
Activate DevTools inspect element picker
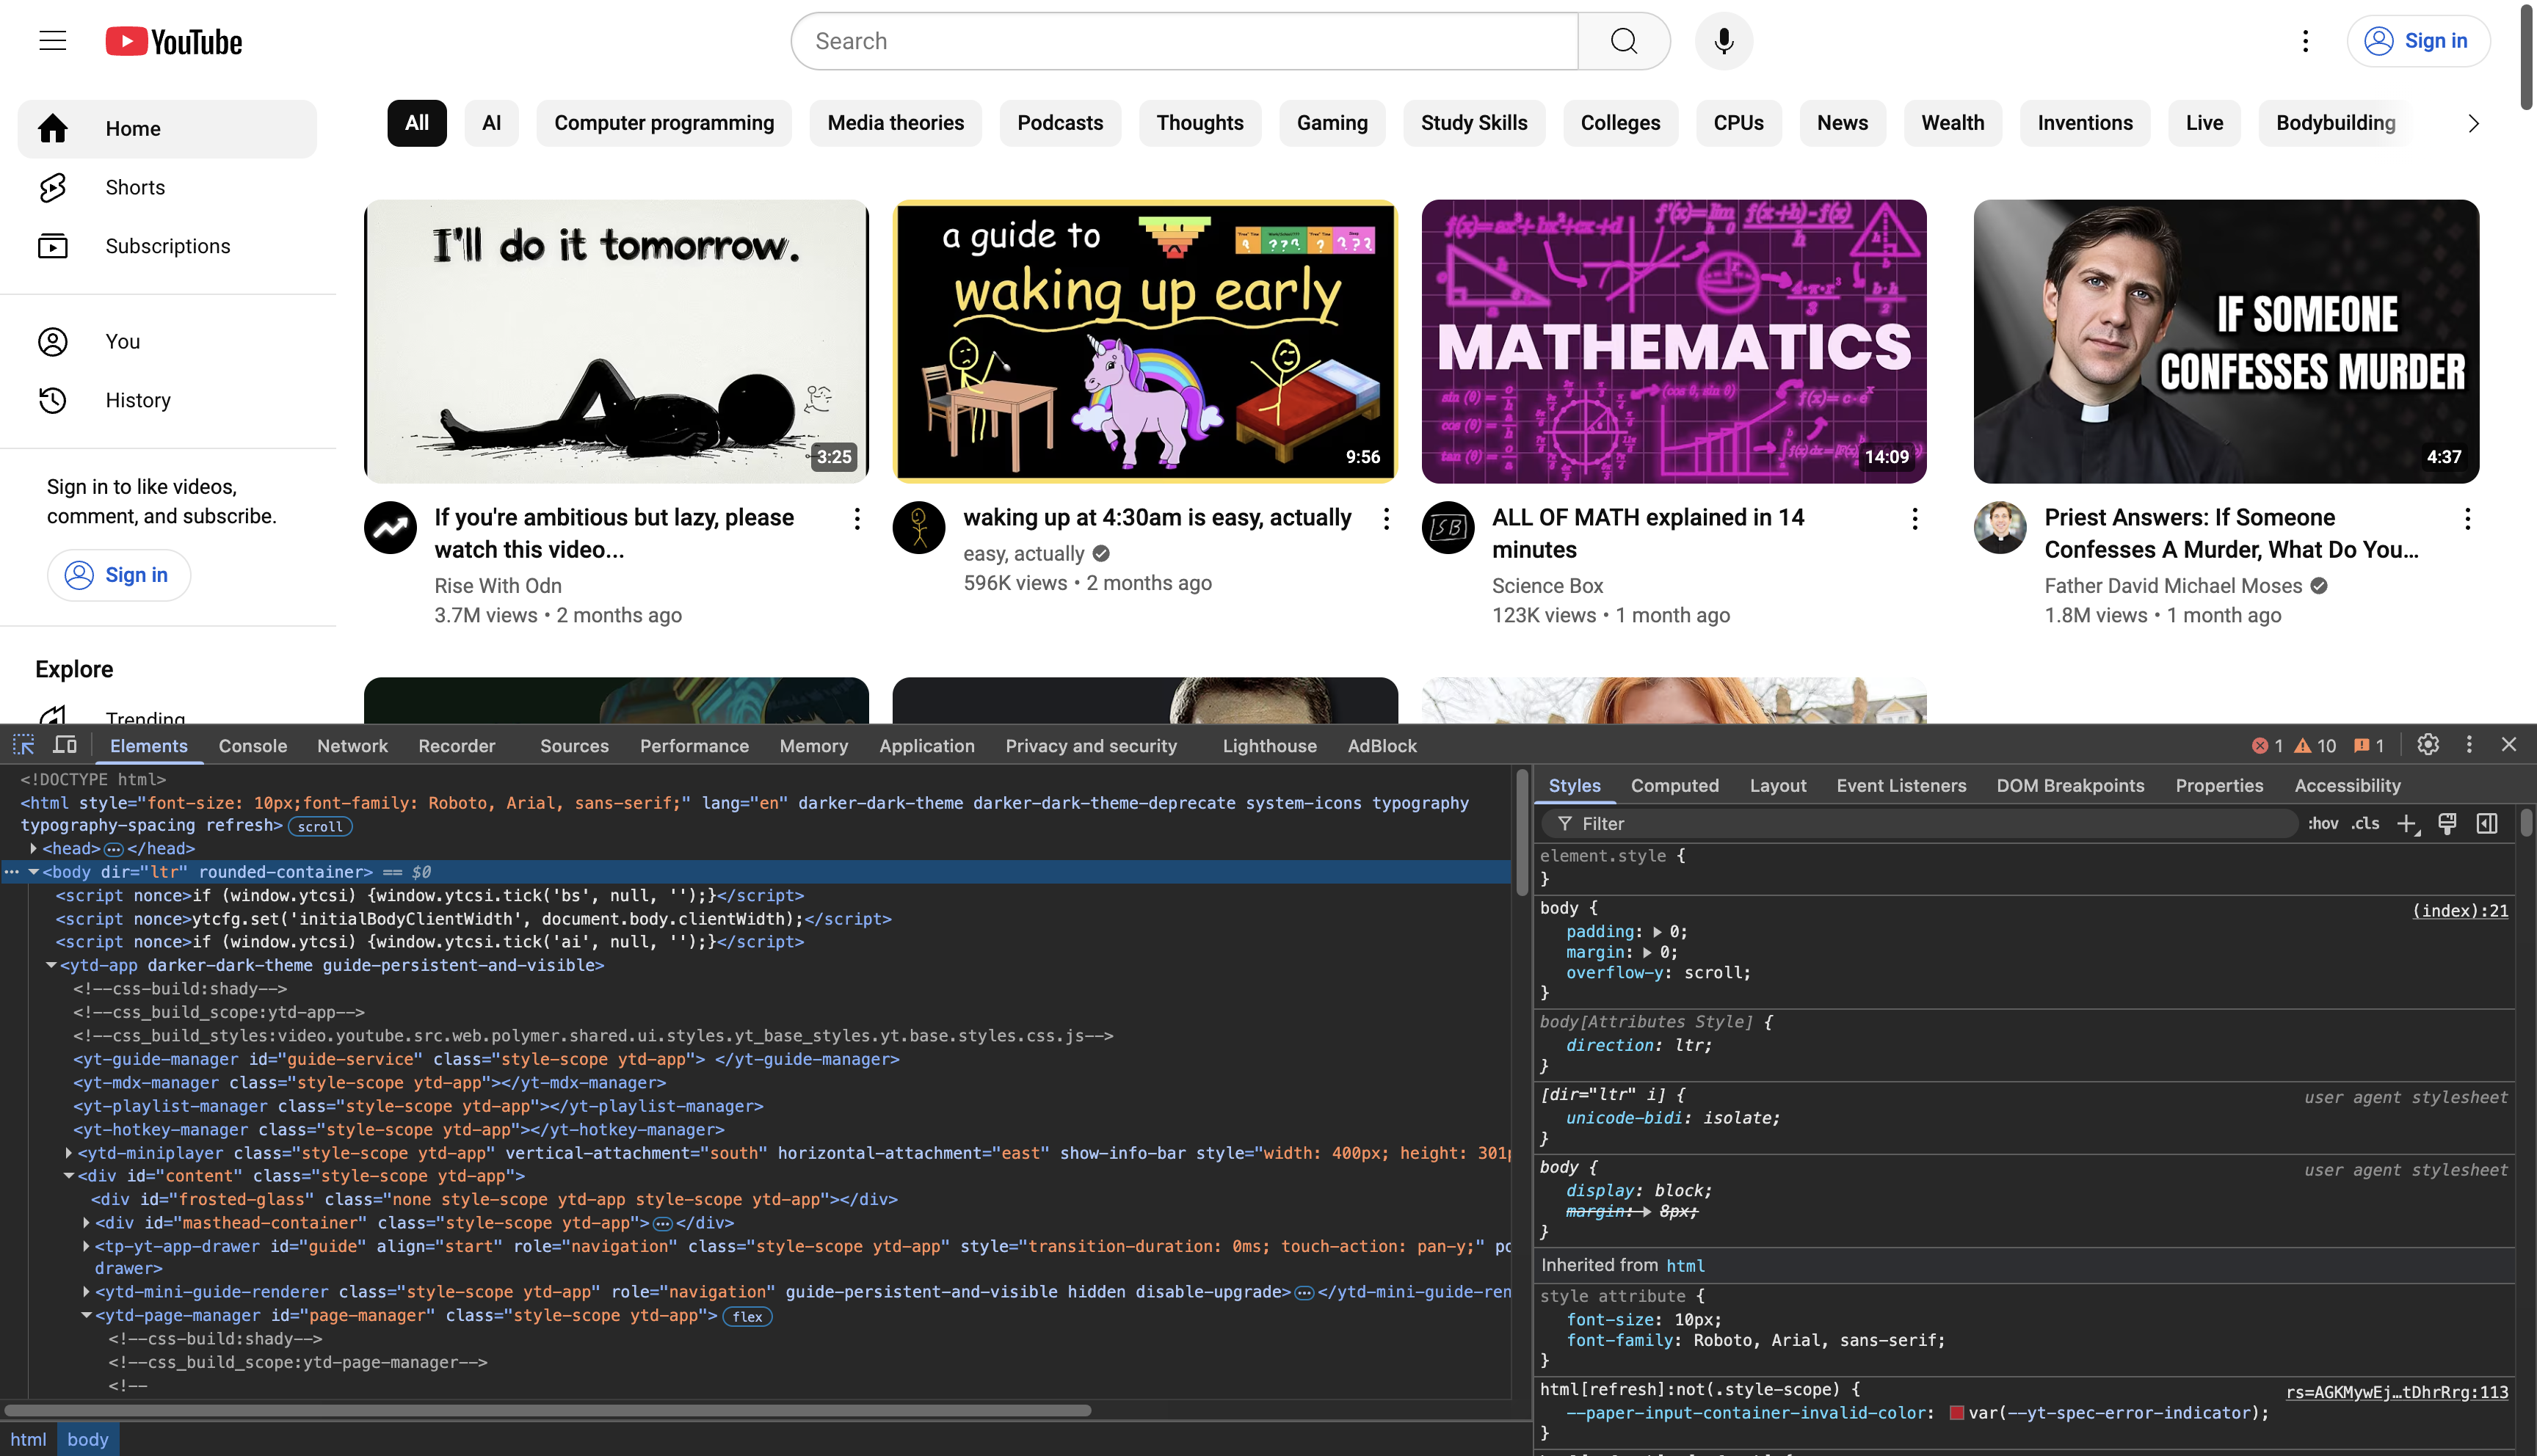coord(23,745)
